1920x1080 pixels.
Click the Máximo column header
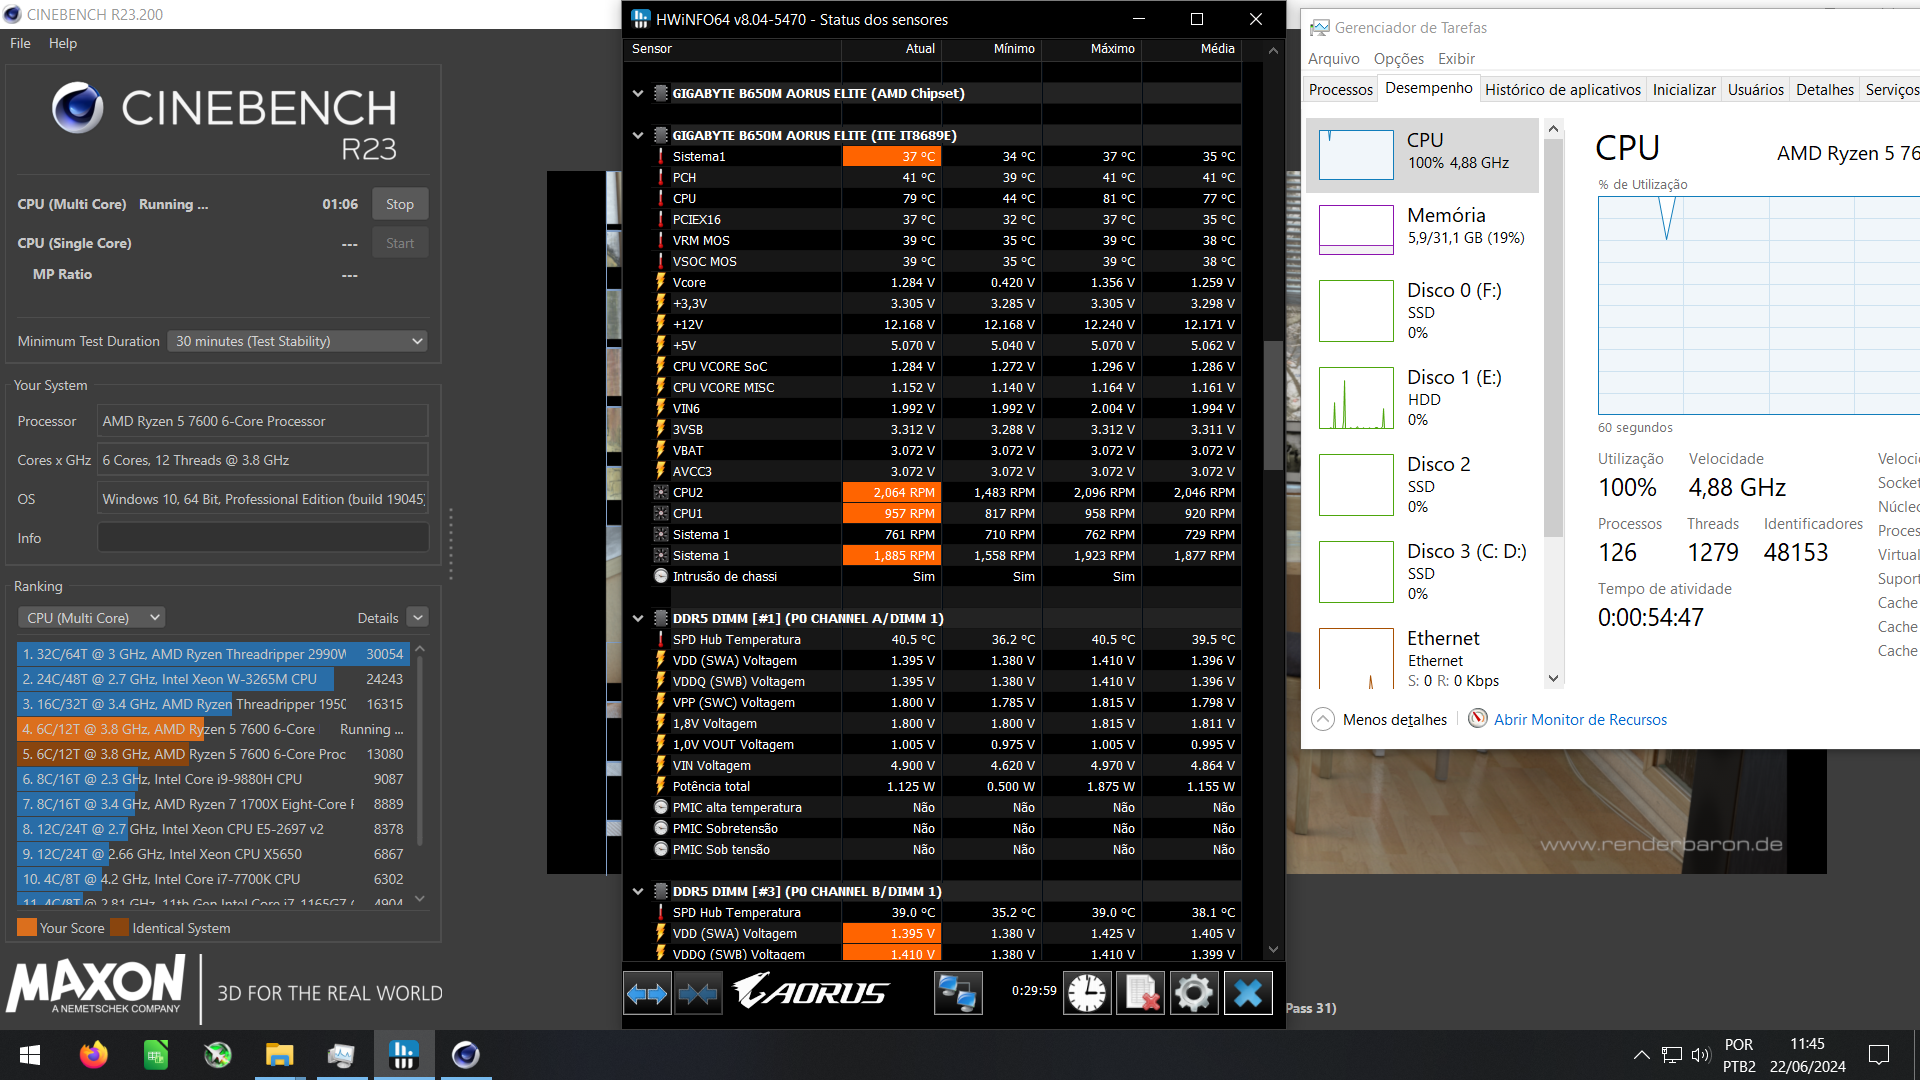[1091, 48]
